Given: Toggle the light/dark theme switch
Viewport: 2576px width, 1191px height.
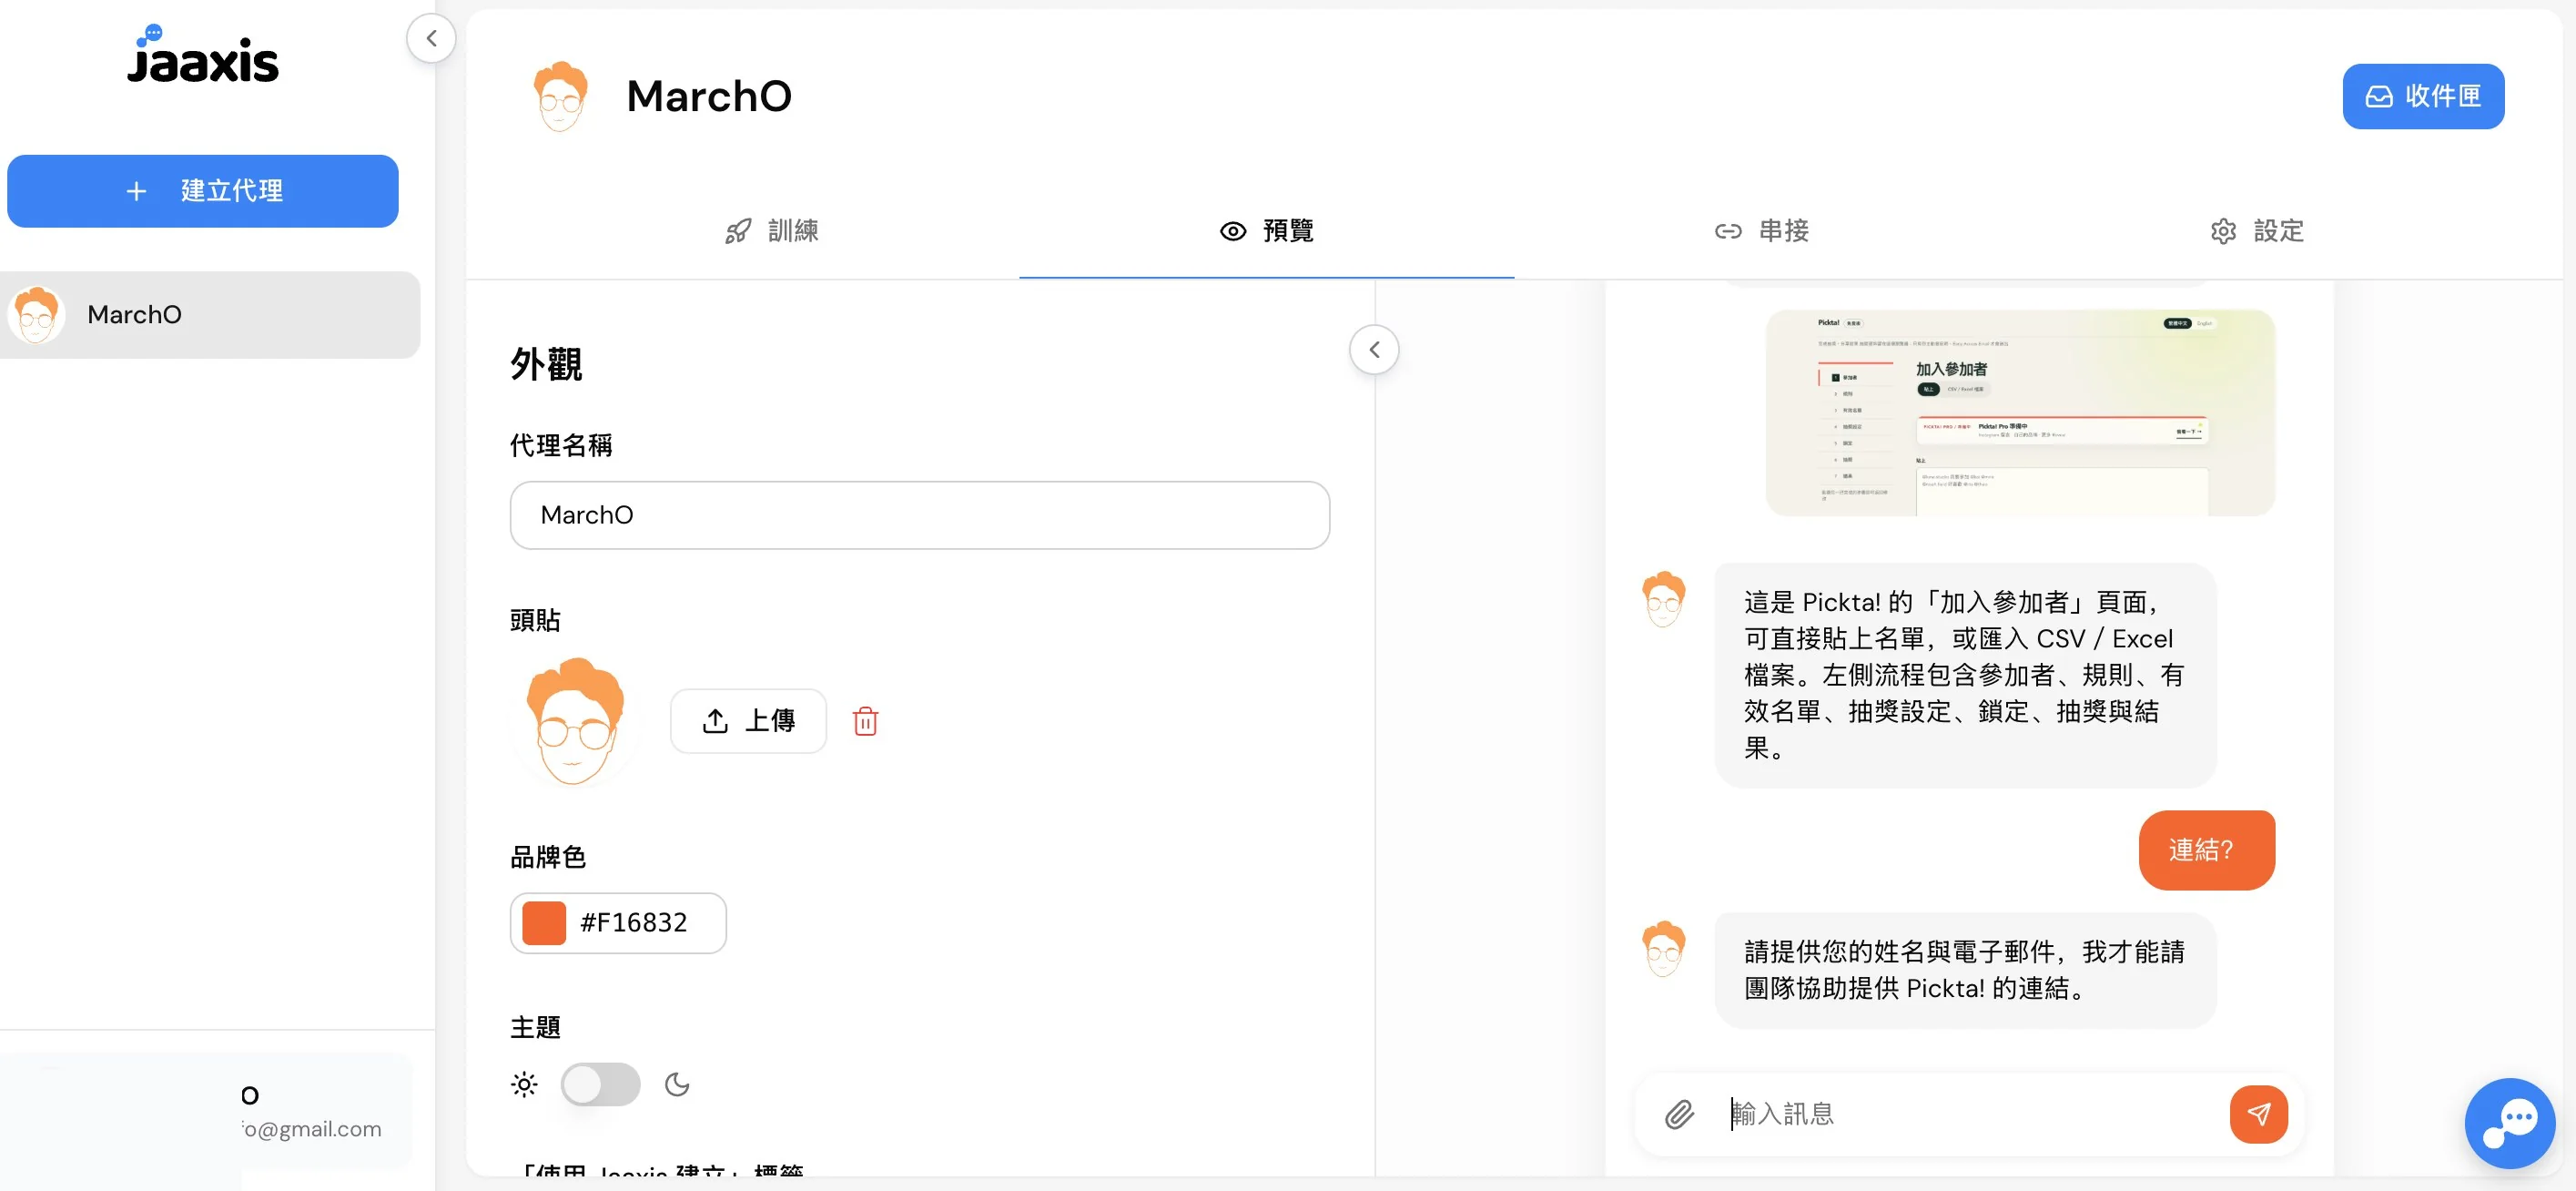Looking at the screenshot, I should point(600,1085).
